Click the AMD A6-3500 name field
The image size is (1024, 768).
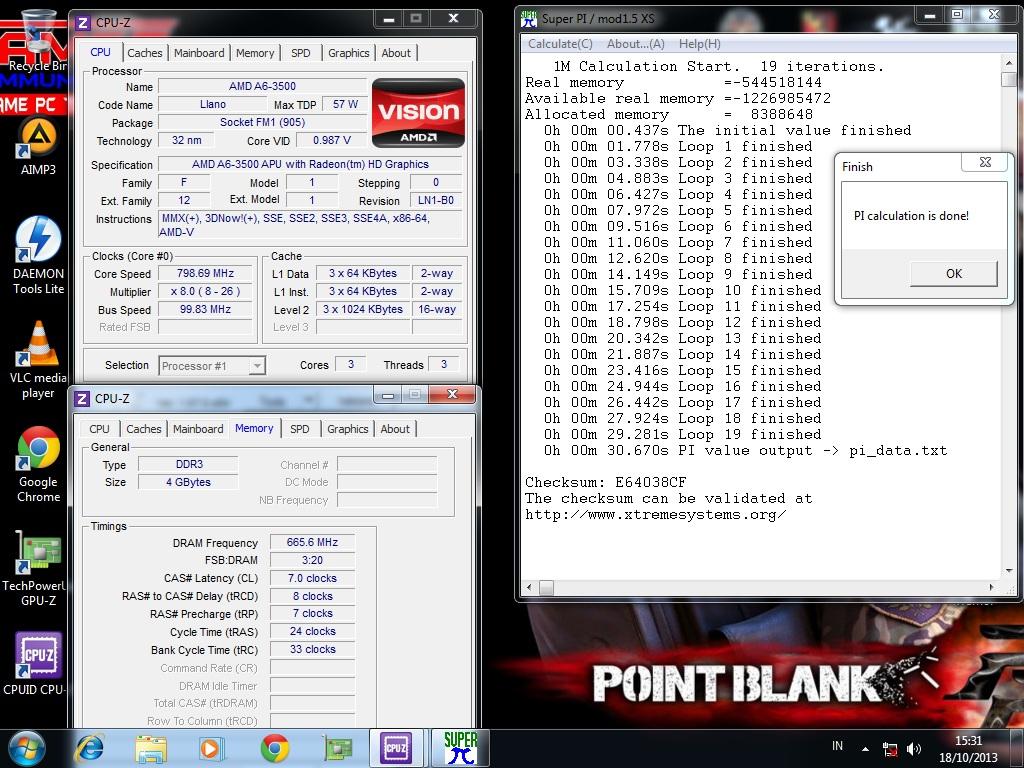262,86
